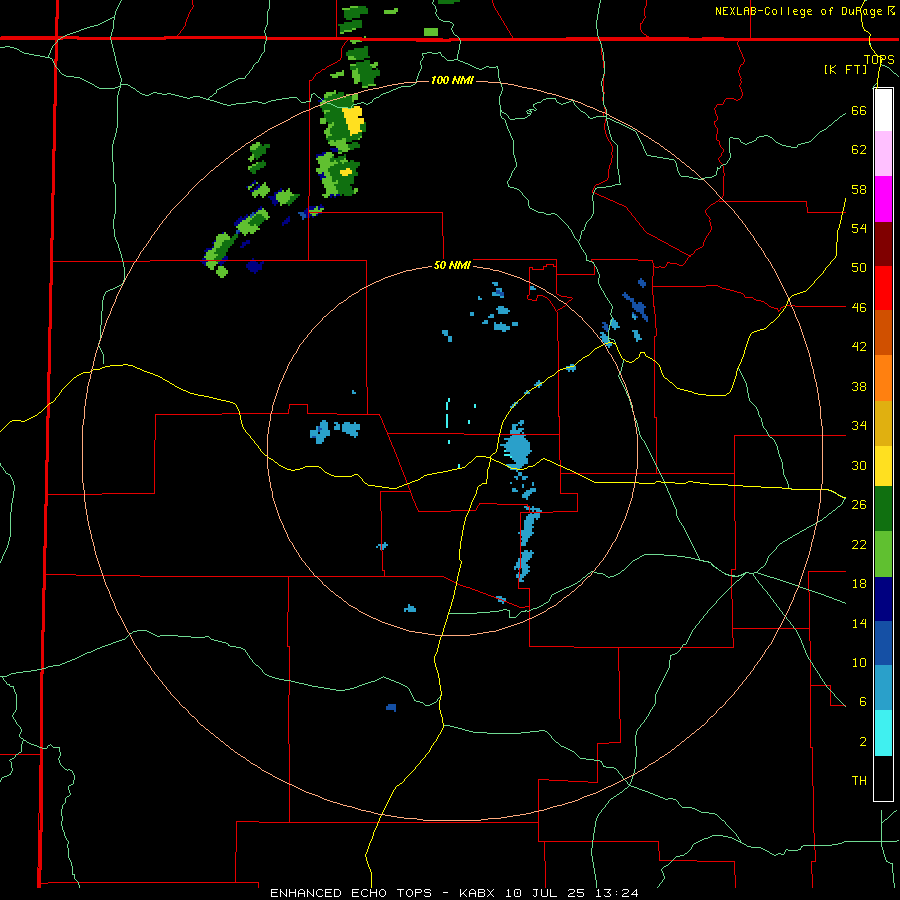The height and width of the screenshot is (900, 900).
Task: Click the TOPS legend title
Action: 879,59
